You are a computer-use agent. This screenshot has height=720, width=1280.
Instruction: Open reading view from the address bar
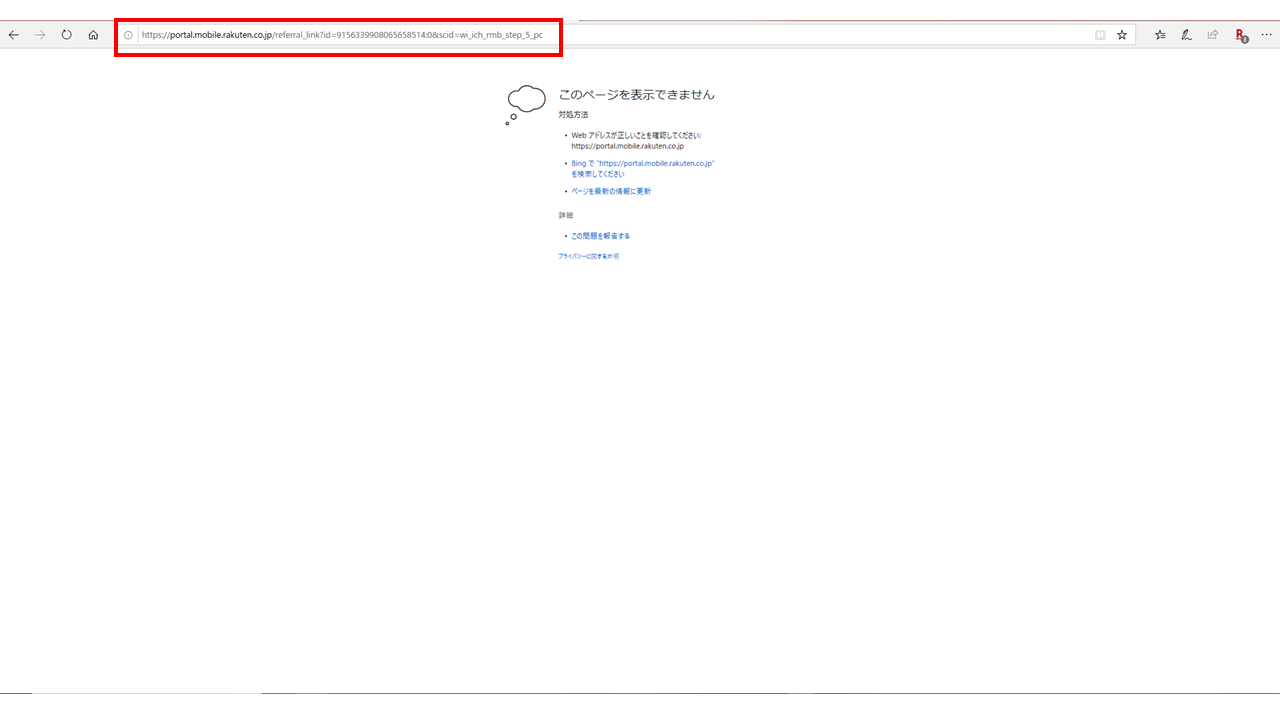pos(1100,35)
